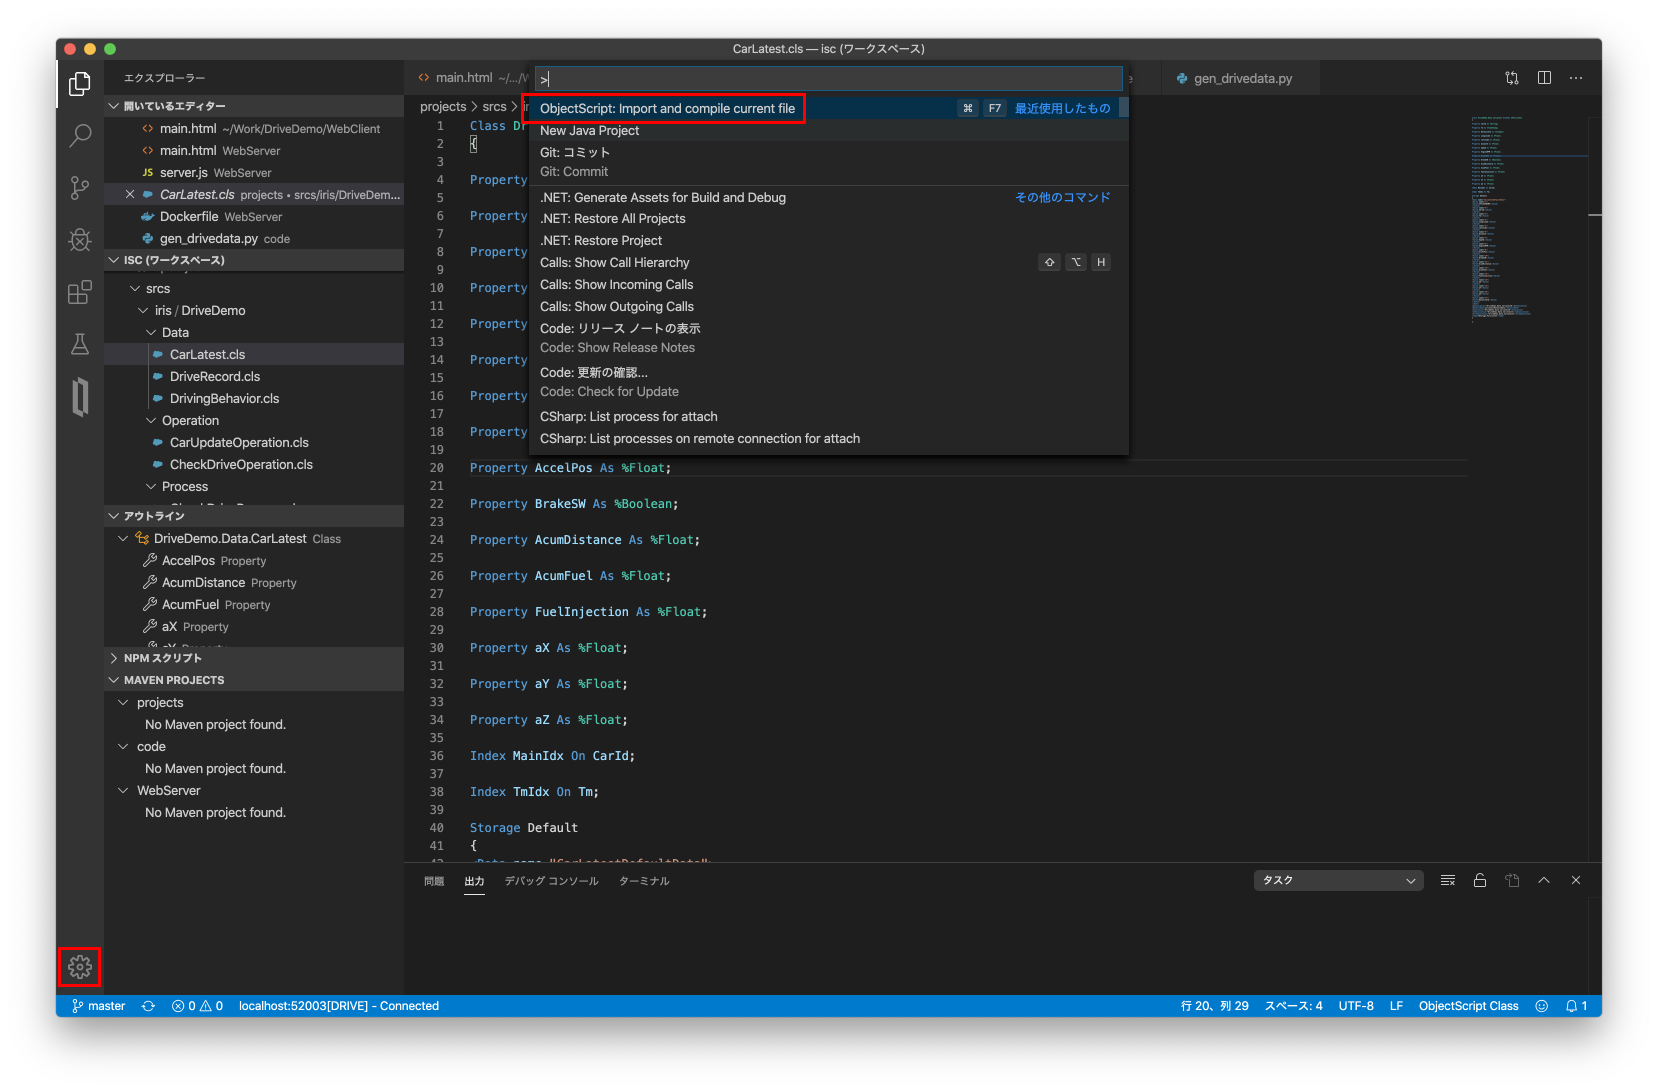Image resolution: width=1658 pixels, height=1091 pixels.
Task: Click the compare changes icon in editor toolbar
Action: (x=1512, y=78)
